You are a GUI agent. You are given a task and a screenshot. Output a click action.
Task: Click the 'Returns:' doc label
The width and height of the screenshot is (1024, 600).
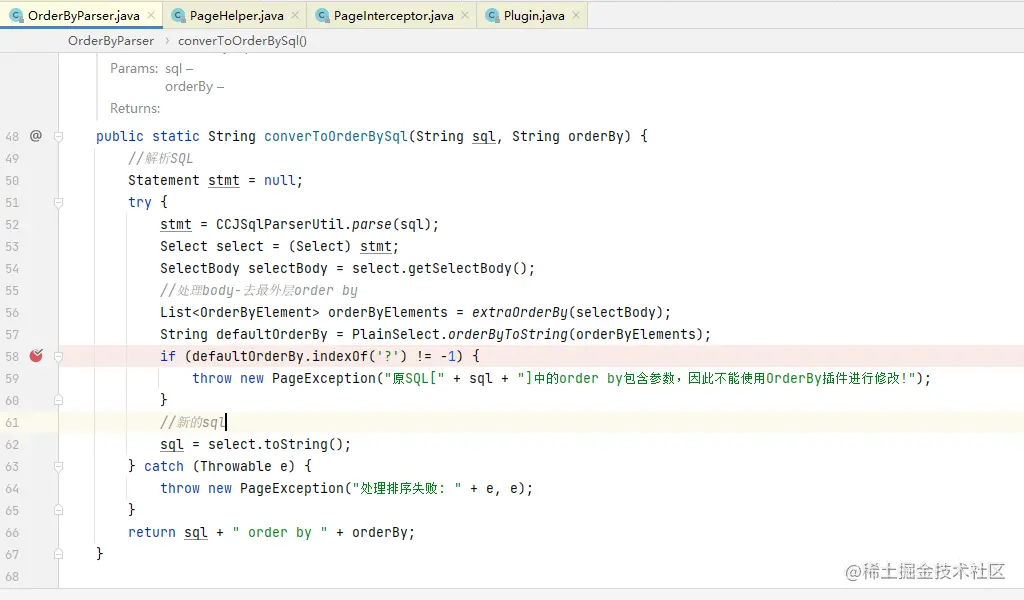135,108
